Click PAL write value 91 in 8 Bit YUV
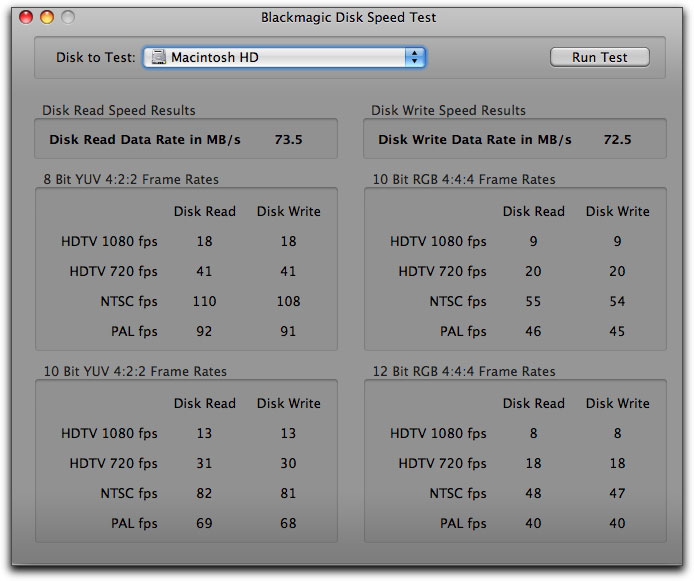The height and width of the screenshot is (581, 694). point(288,331)
